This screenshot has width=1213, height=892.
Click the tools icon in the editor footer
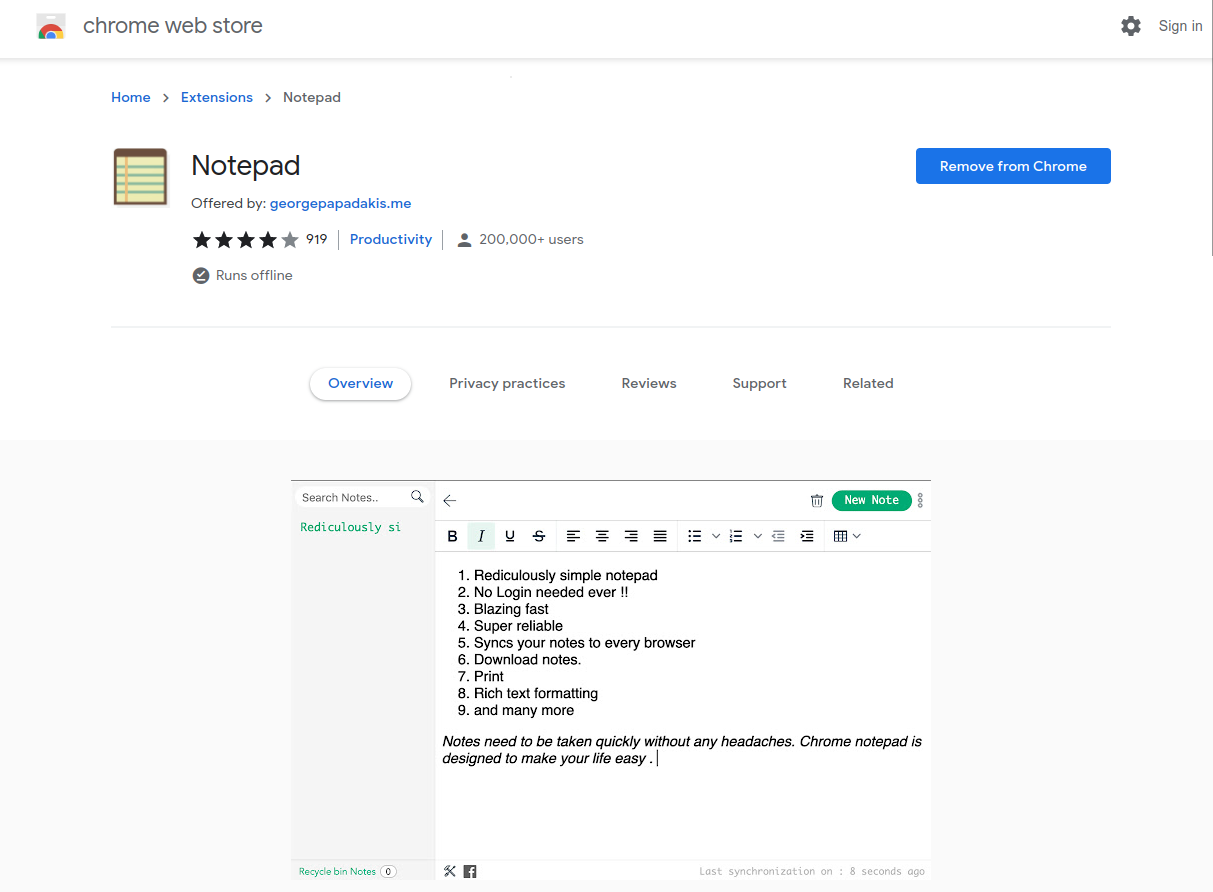point(450,871)
